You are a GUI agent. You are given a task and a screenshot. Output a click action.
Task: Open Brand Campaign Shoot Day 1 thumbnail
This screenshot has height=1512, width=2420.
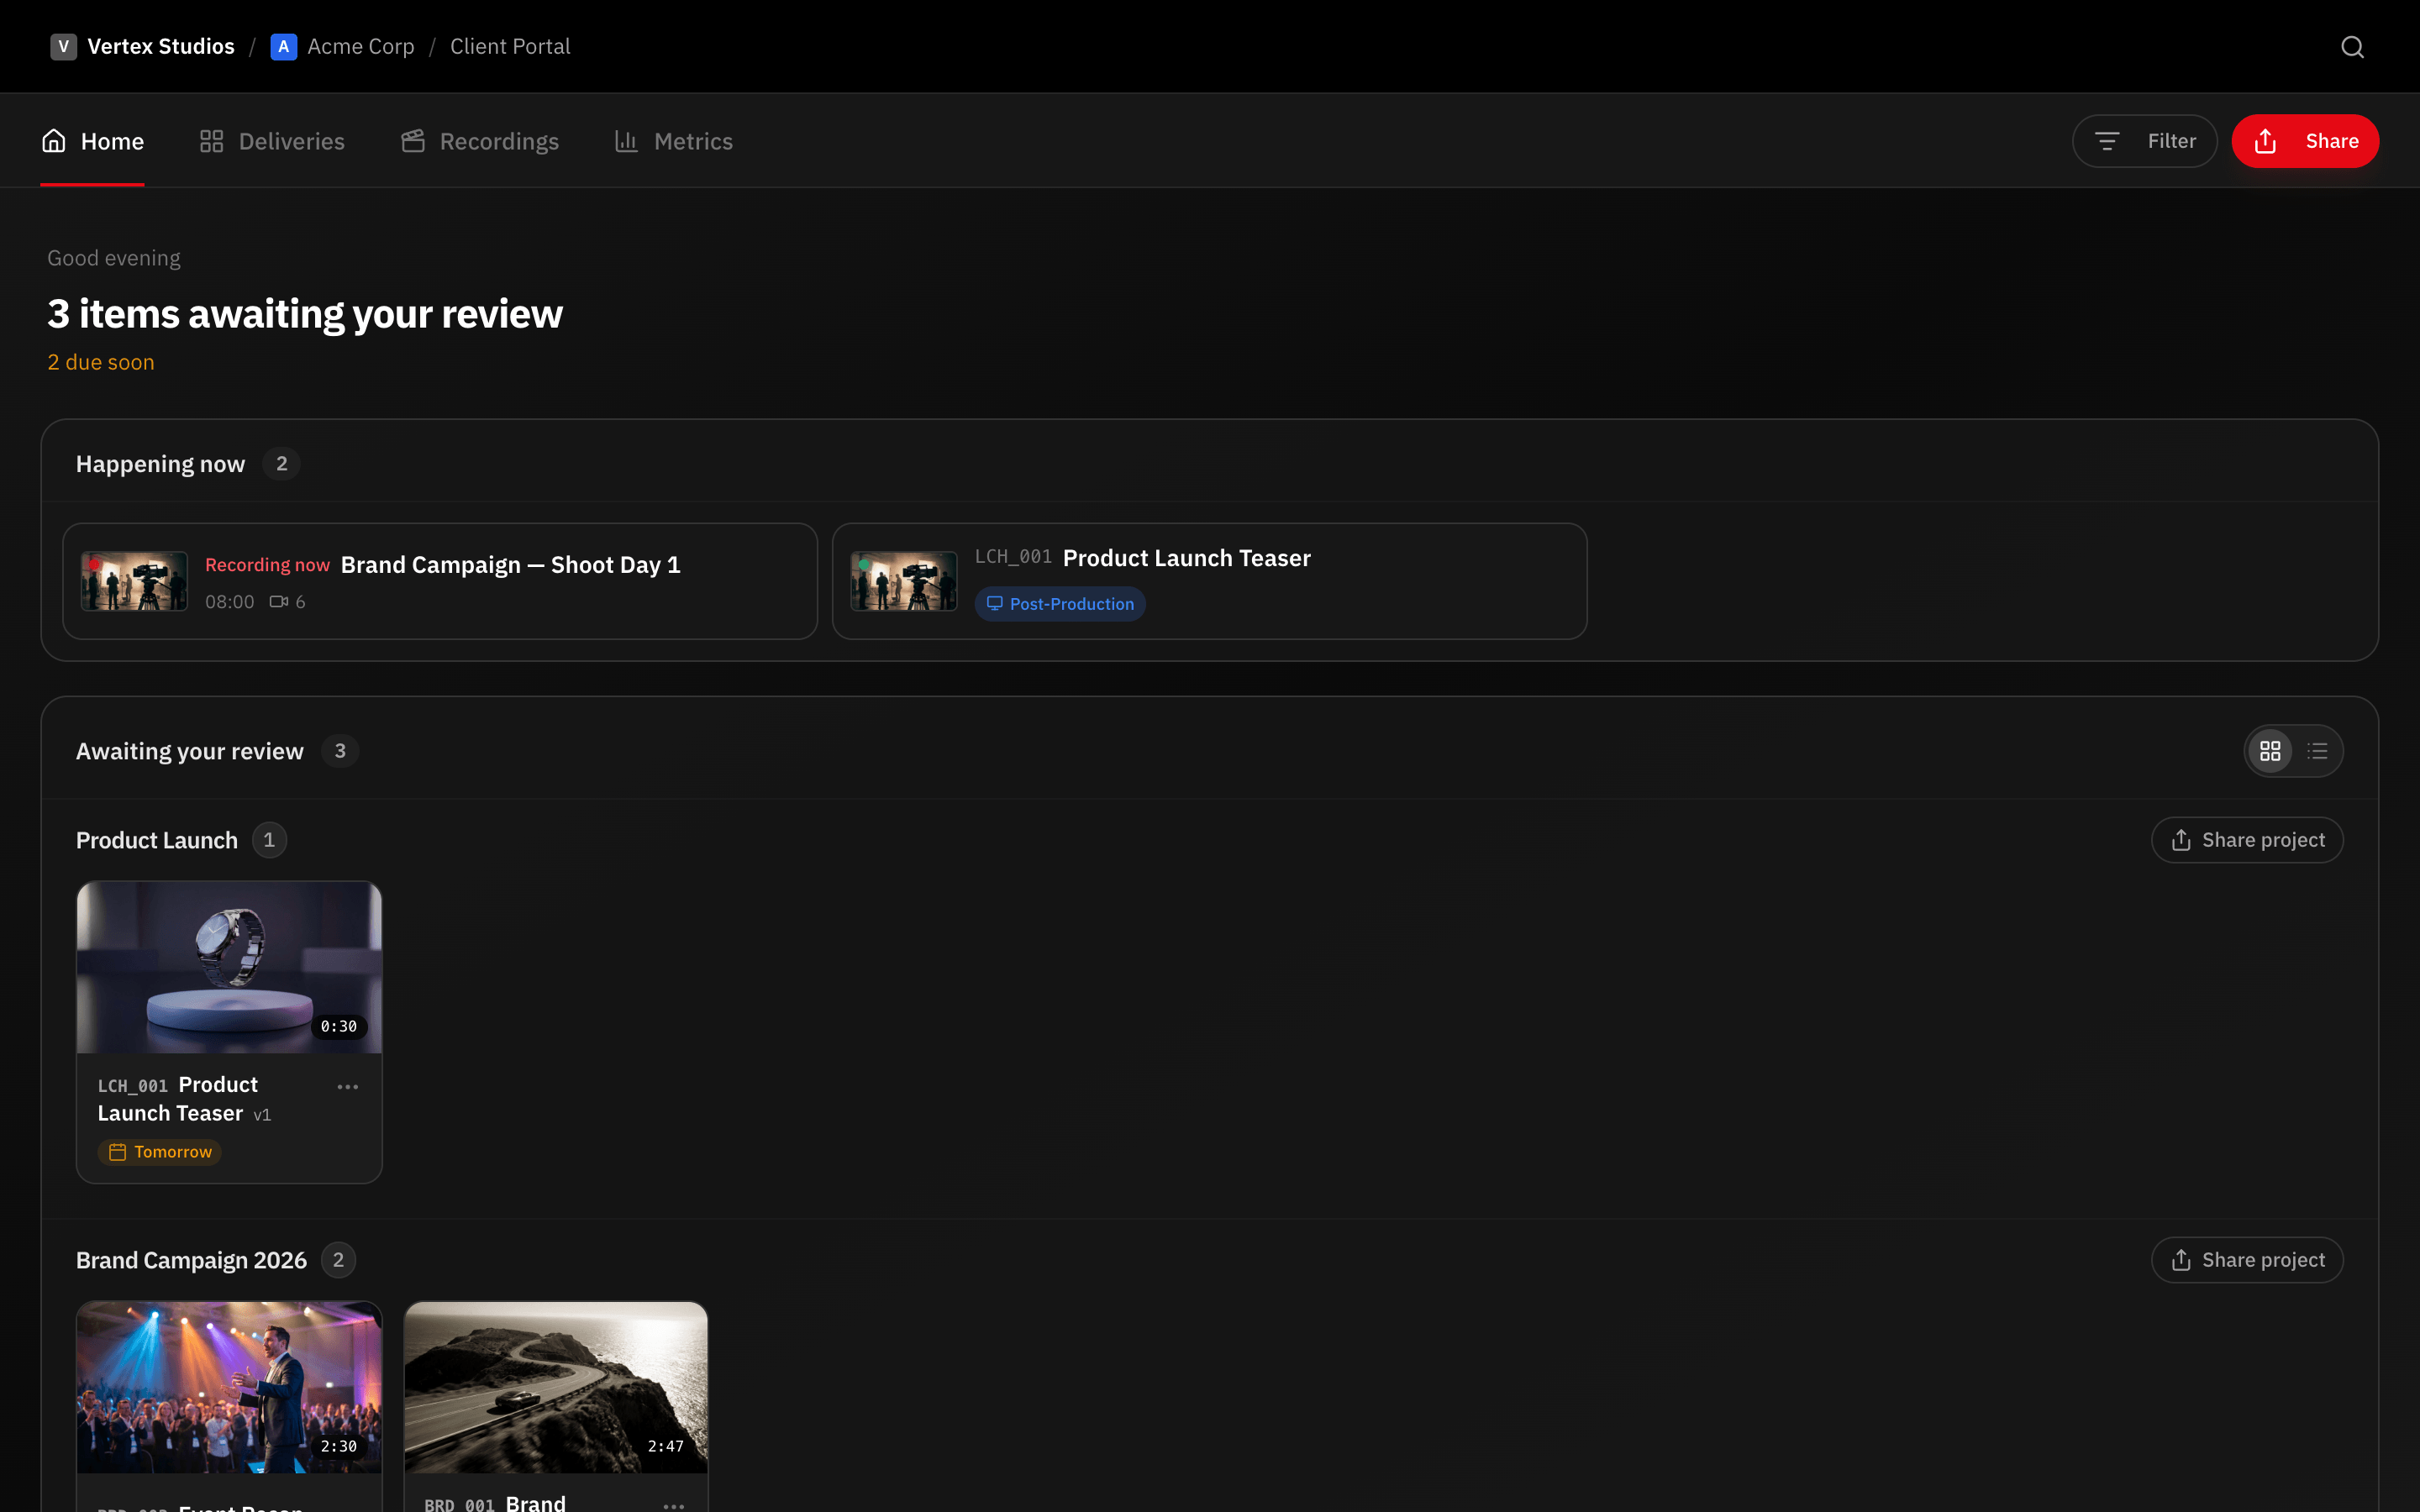click(x=134, y=581)
